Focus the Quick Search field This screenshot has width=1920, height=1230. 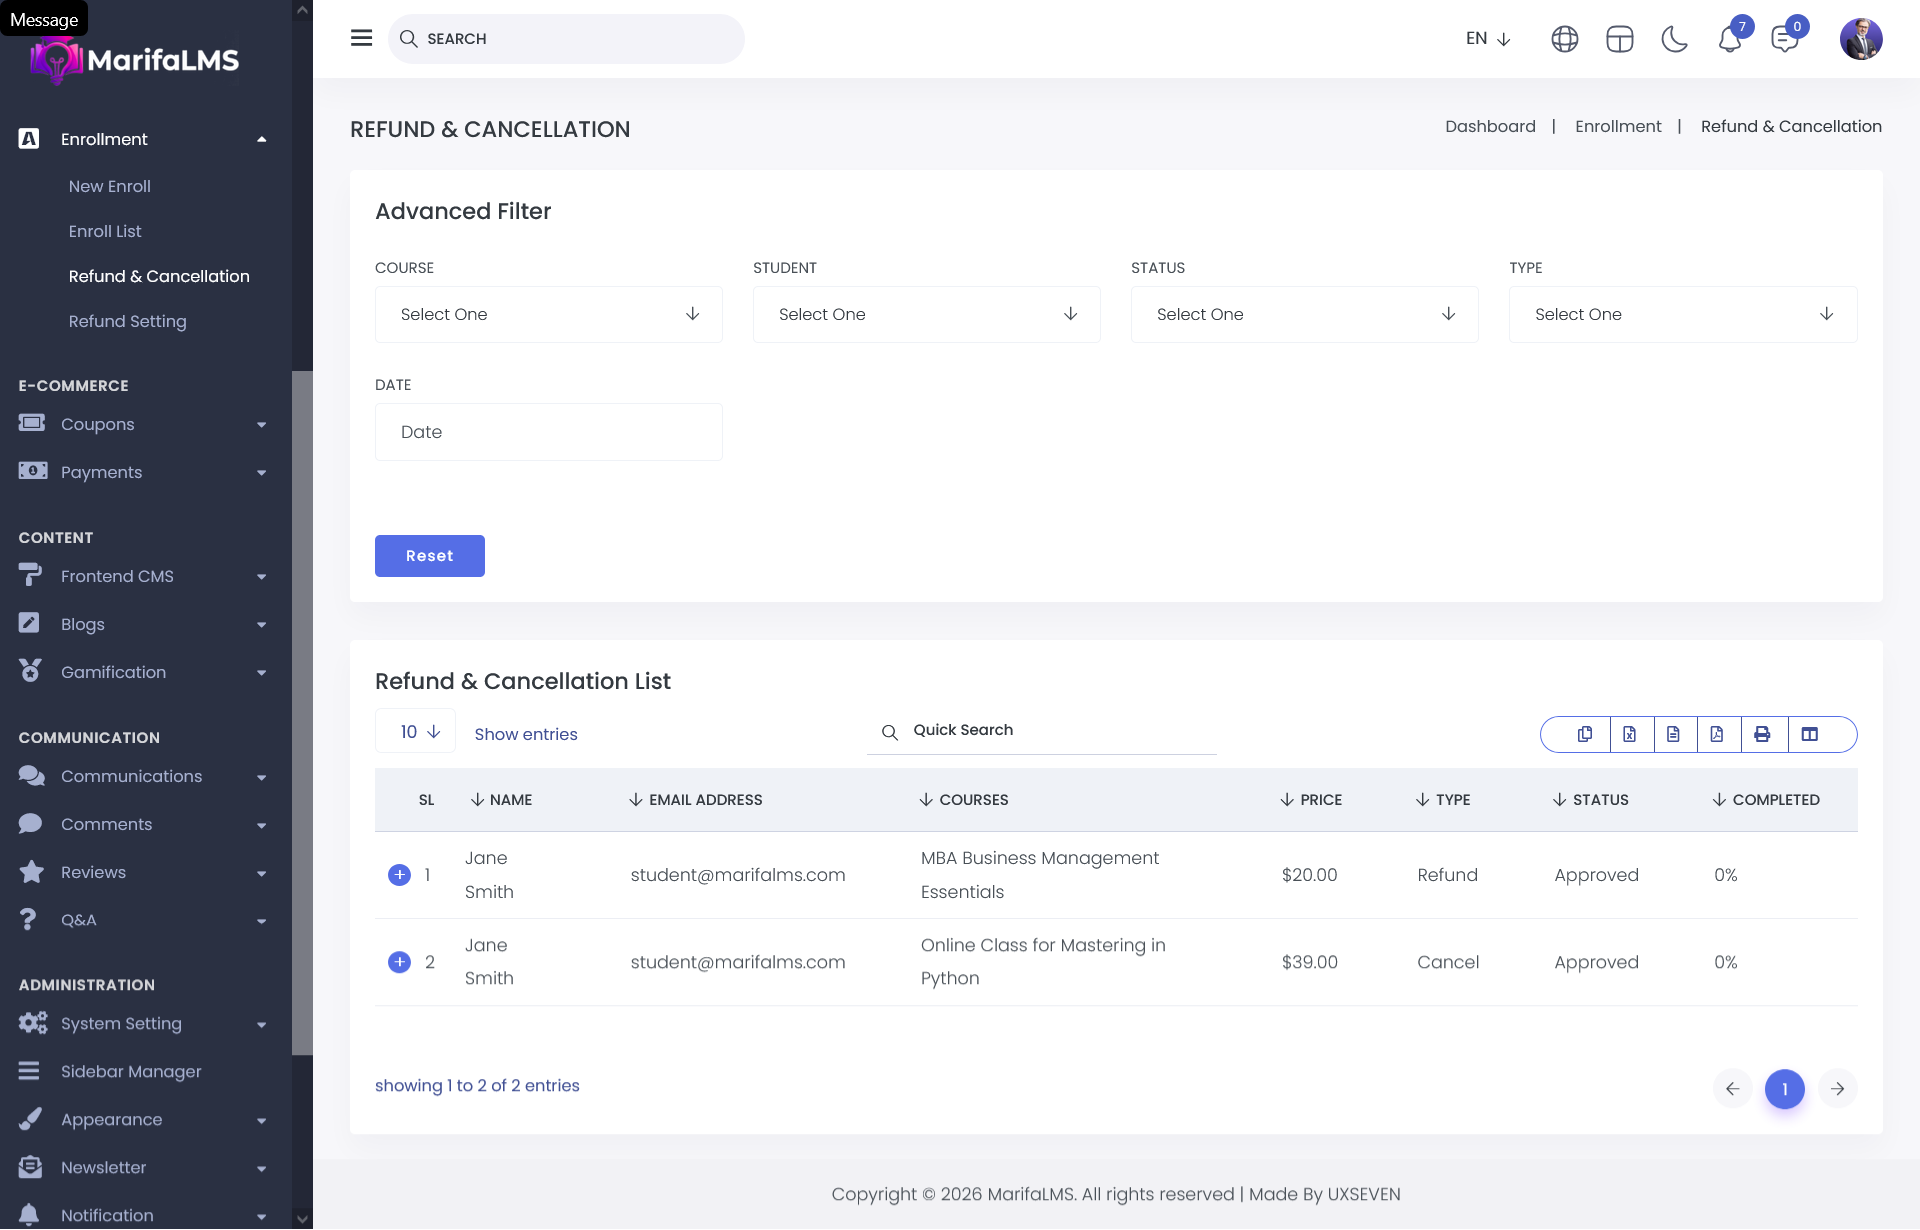pyautogui.click(x=1060, y=730)
